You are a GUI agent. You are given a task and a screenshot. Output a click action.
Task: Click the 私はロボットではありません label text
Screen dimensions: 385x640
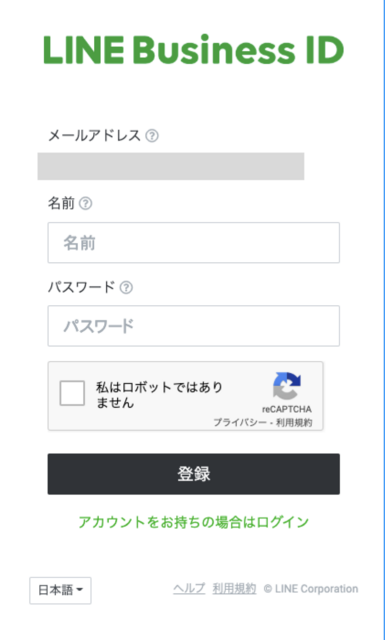159,394
